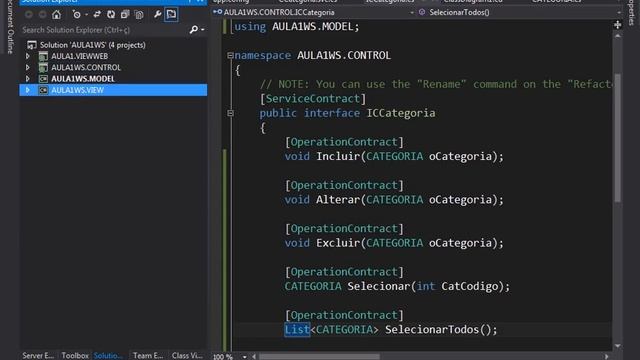Expand the AULA1WS.VIEW project

pos(28,90)
